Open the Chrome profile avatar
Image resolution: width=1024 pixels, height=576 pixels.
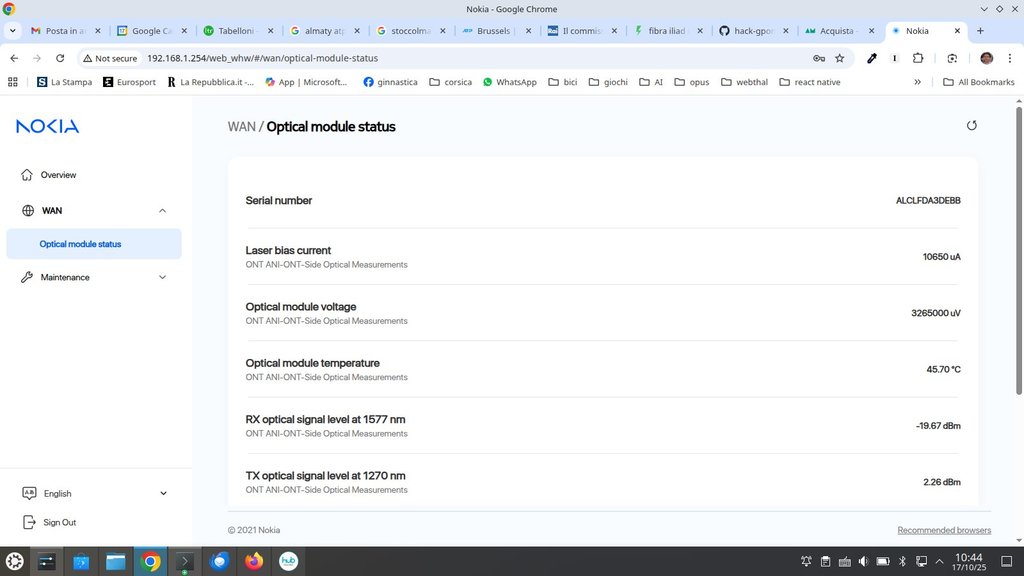click(986, 58)
